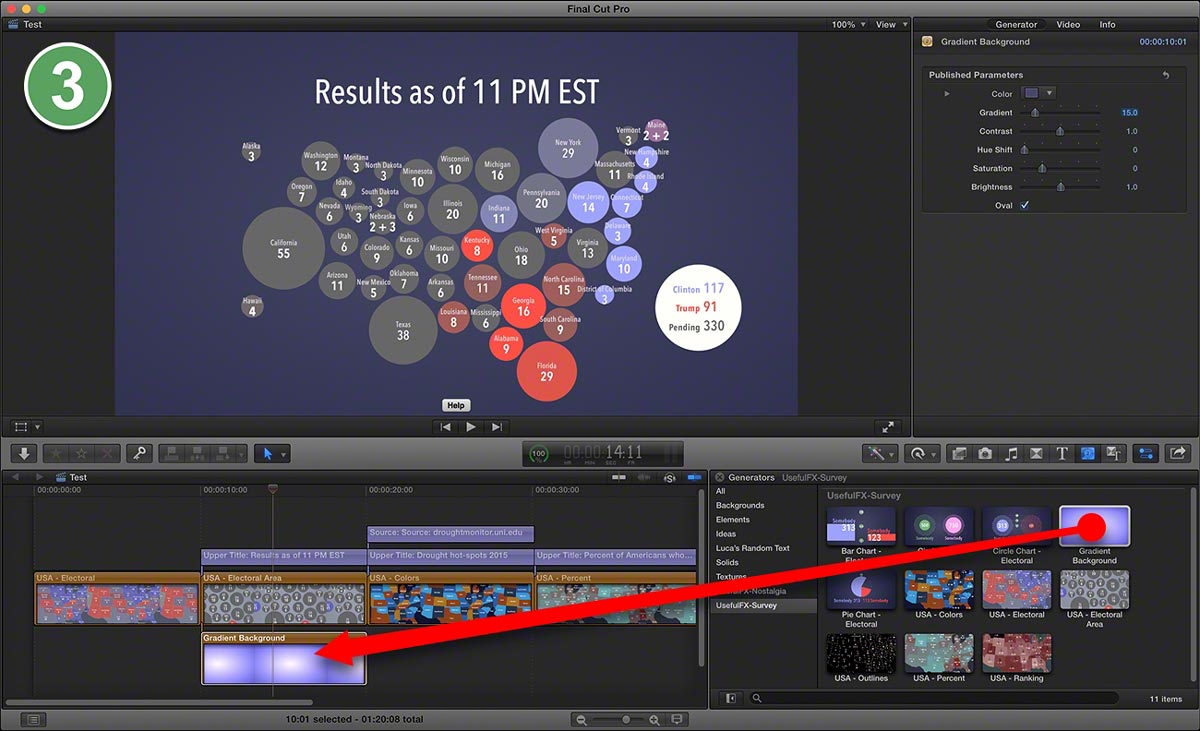The height and width of the screenshot is (731, 1200).
Task: Expand the Color parameter disclosure triangle
Action: tap(947, 94)
